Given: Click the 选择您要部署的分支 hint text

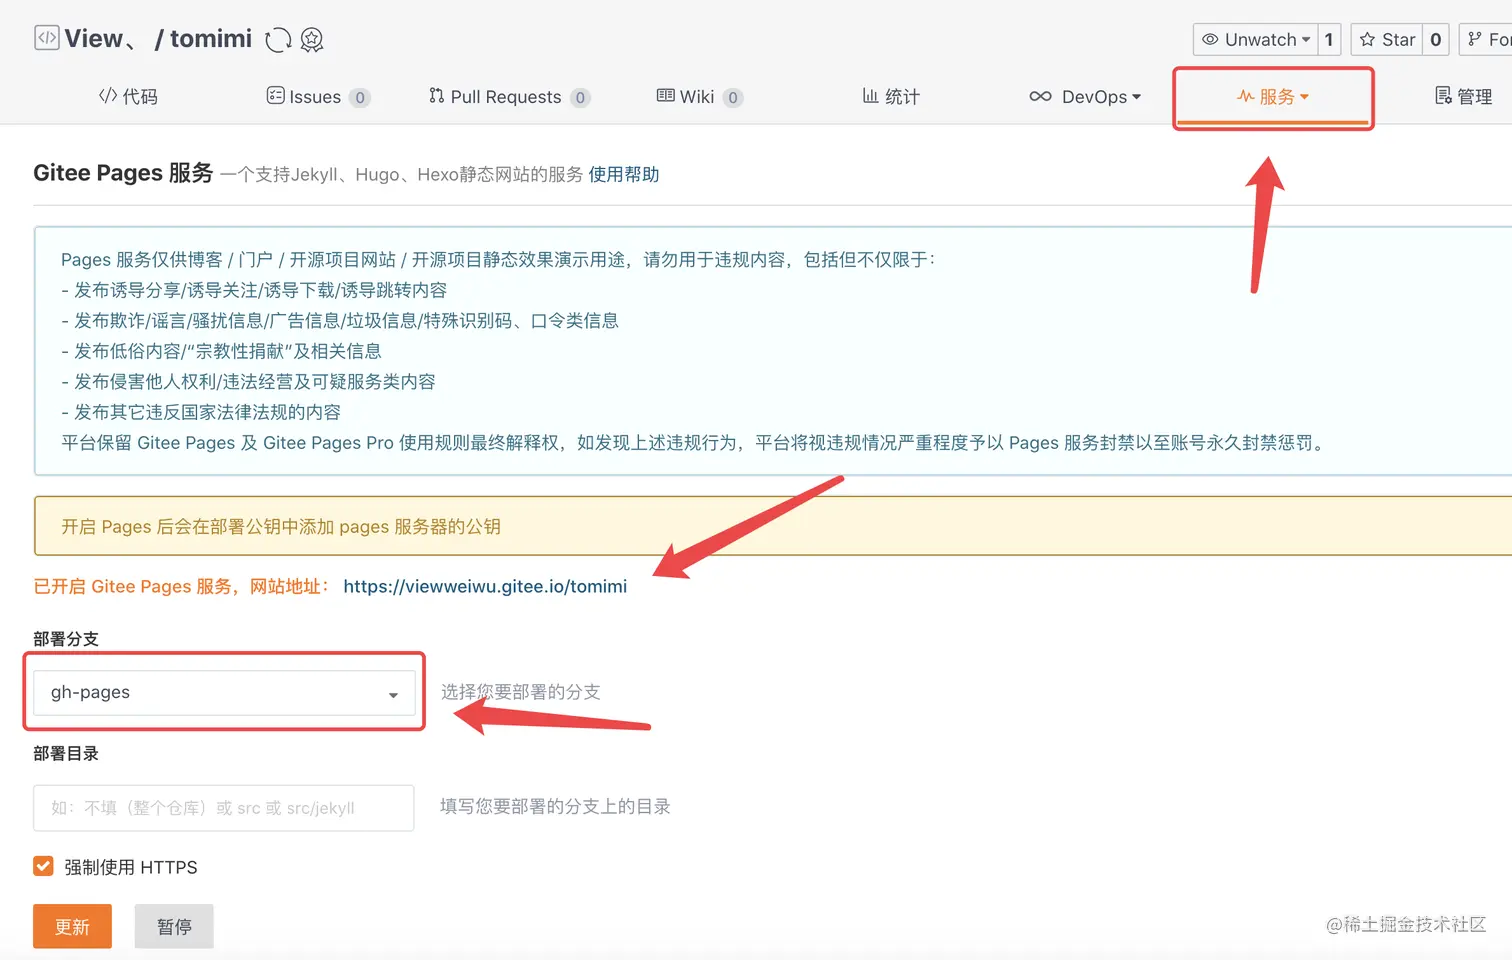Looking at the screenshot, I should tap(521, 692).
